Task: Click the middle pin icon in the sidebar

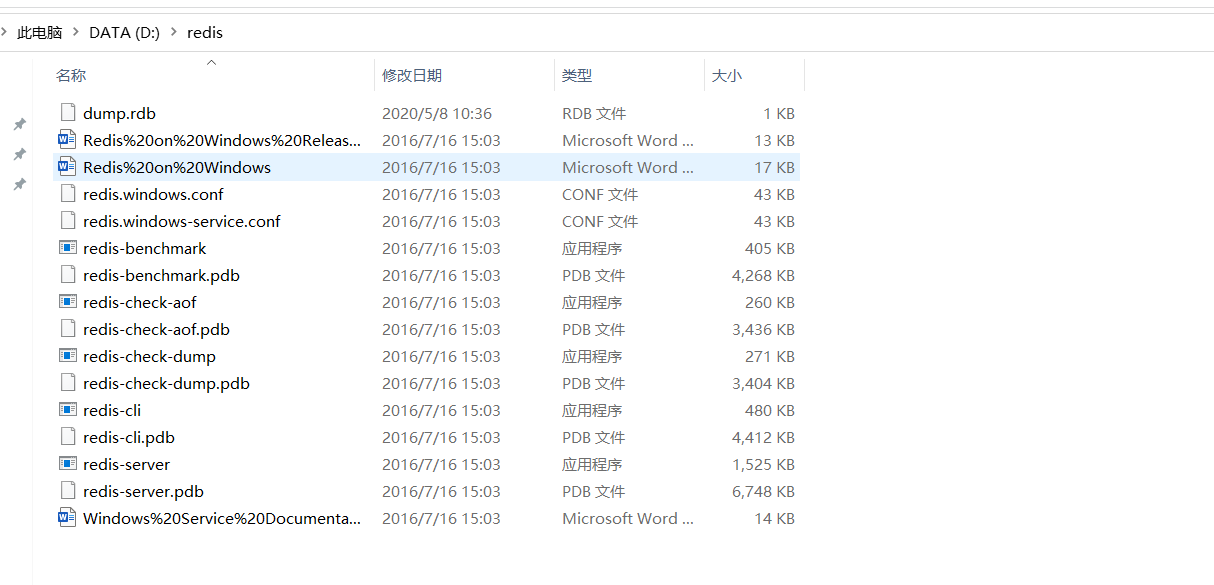Action: [19, 154]
